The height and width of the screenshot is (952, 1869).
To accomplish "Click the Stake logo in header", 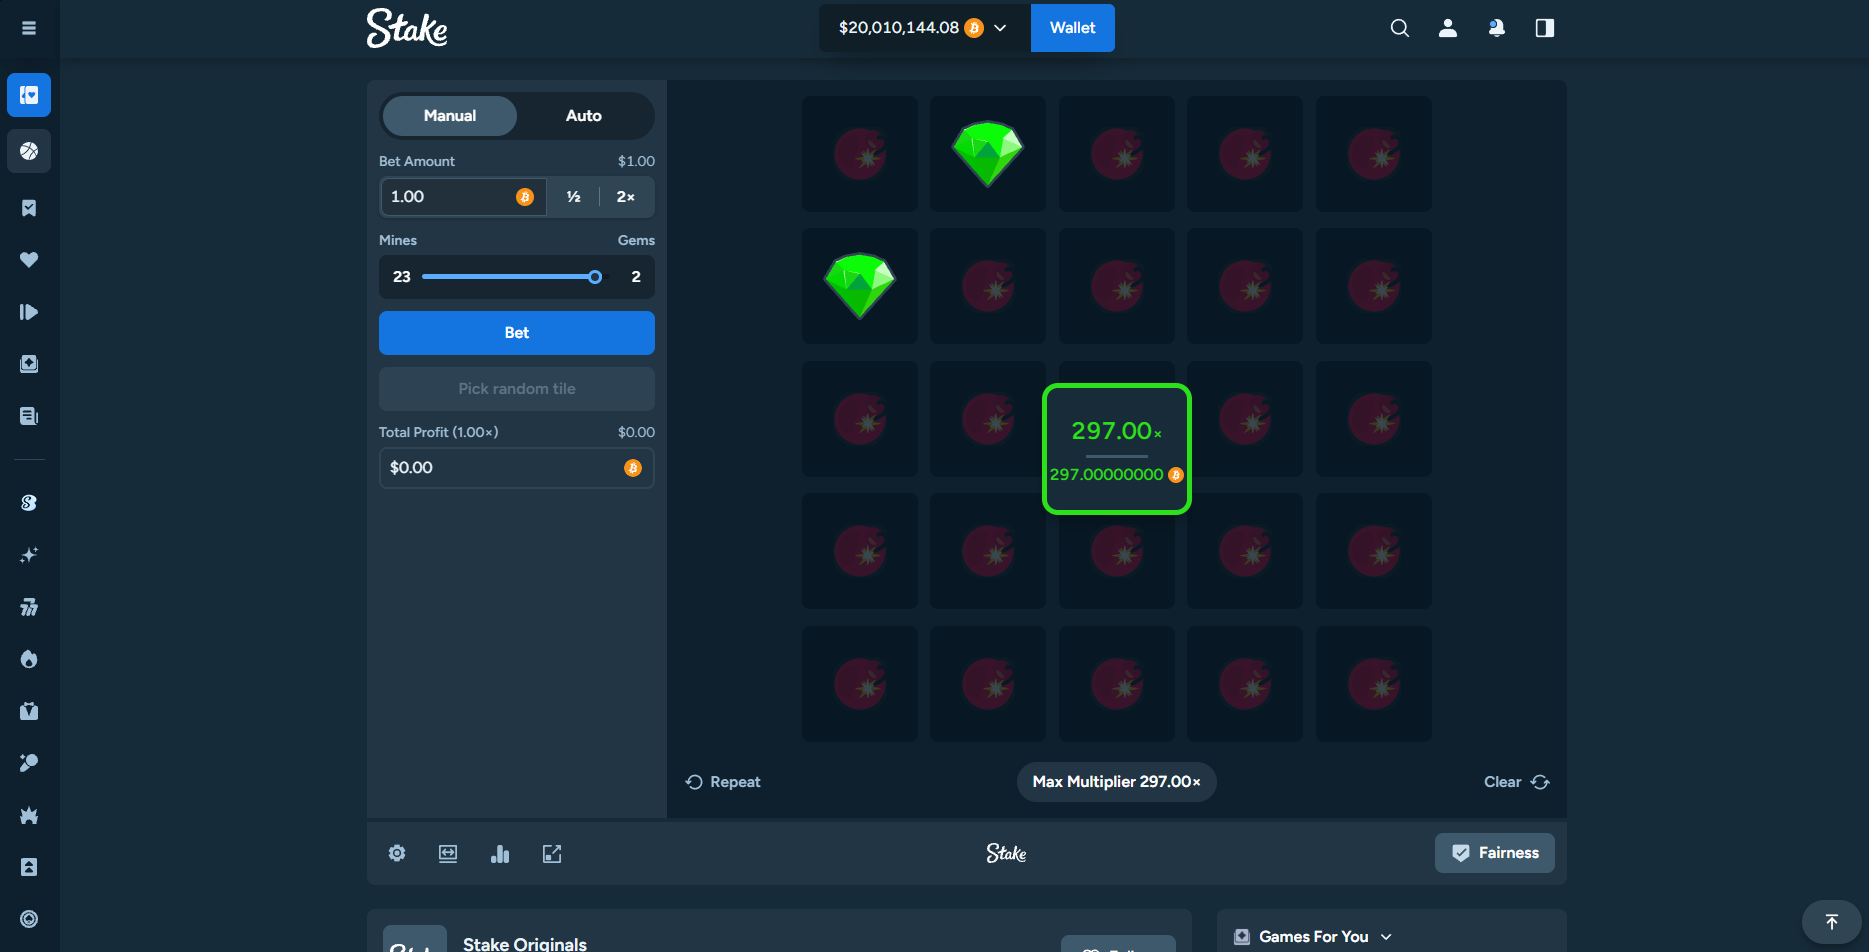I will coord(407,28).
